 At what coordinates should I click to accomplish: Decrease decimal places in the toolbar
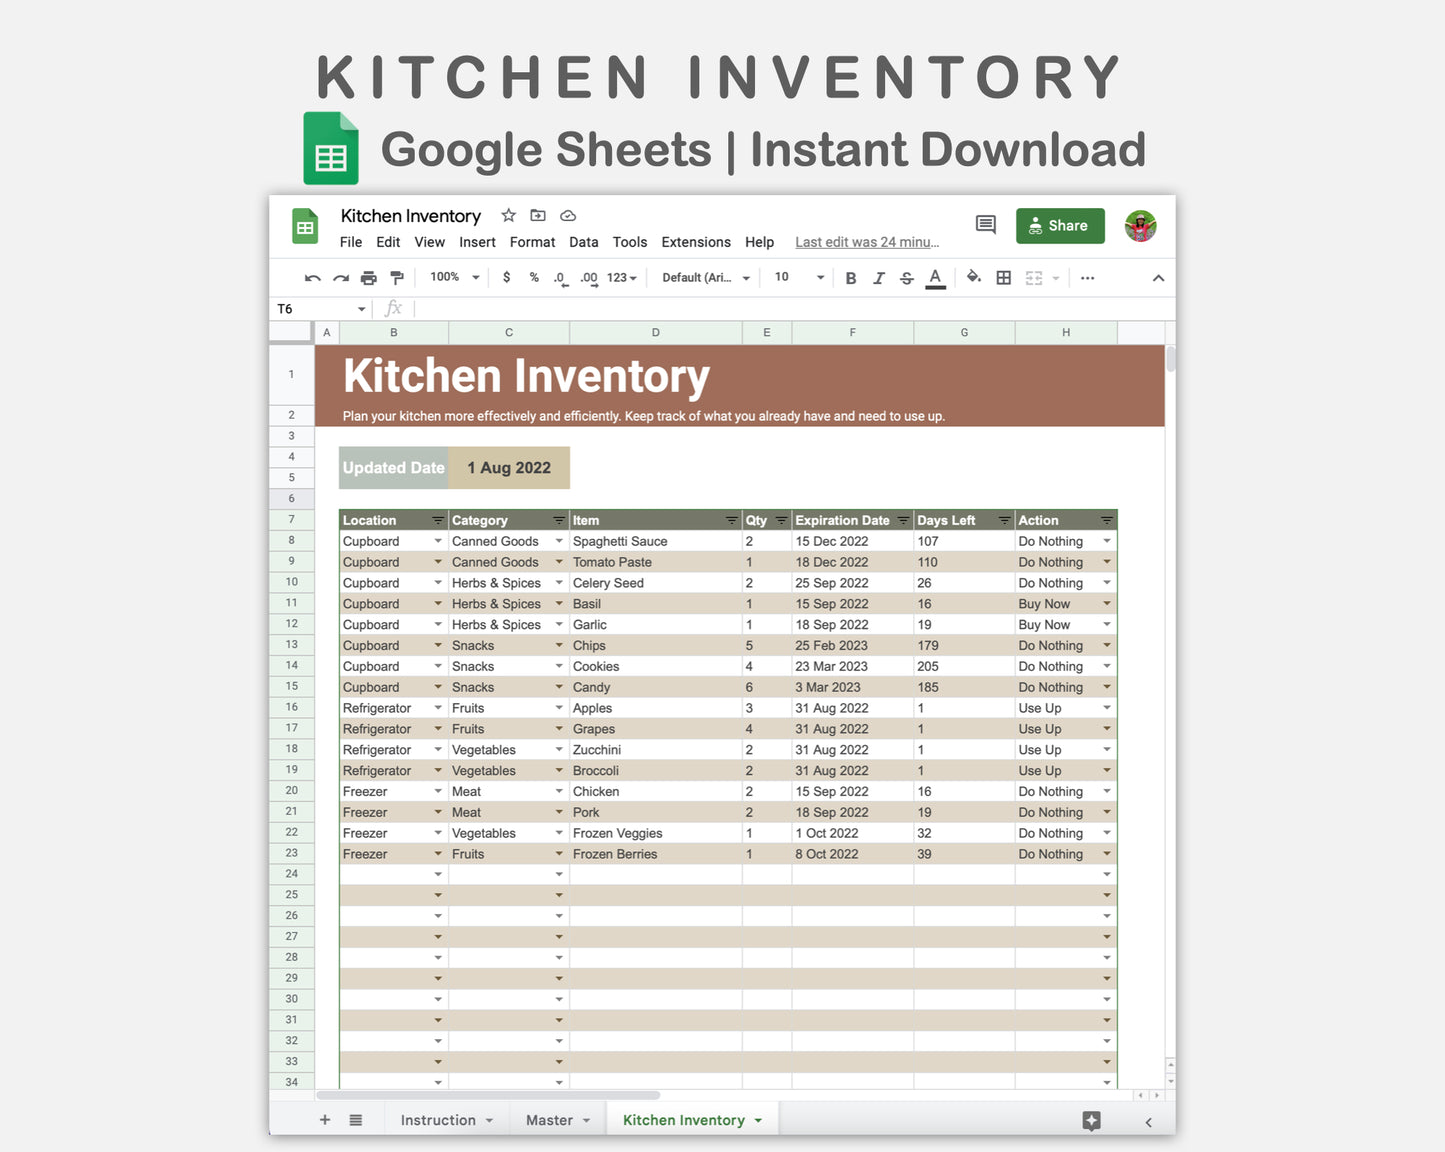[x=560, y=277]
